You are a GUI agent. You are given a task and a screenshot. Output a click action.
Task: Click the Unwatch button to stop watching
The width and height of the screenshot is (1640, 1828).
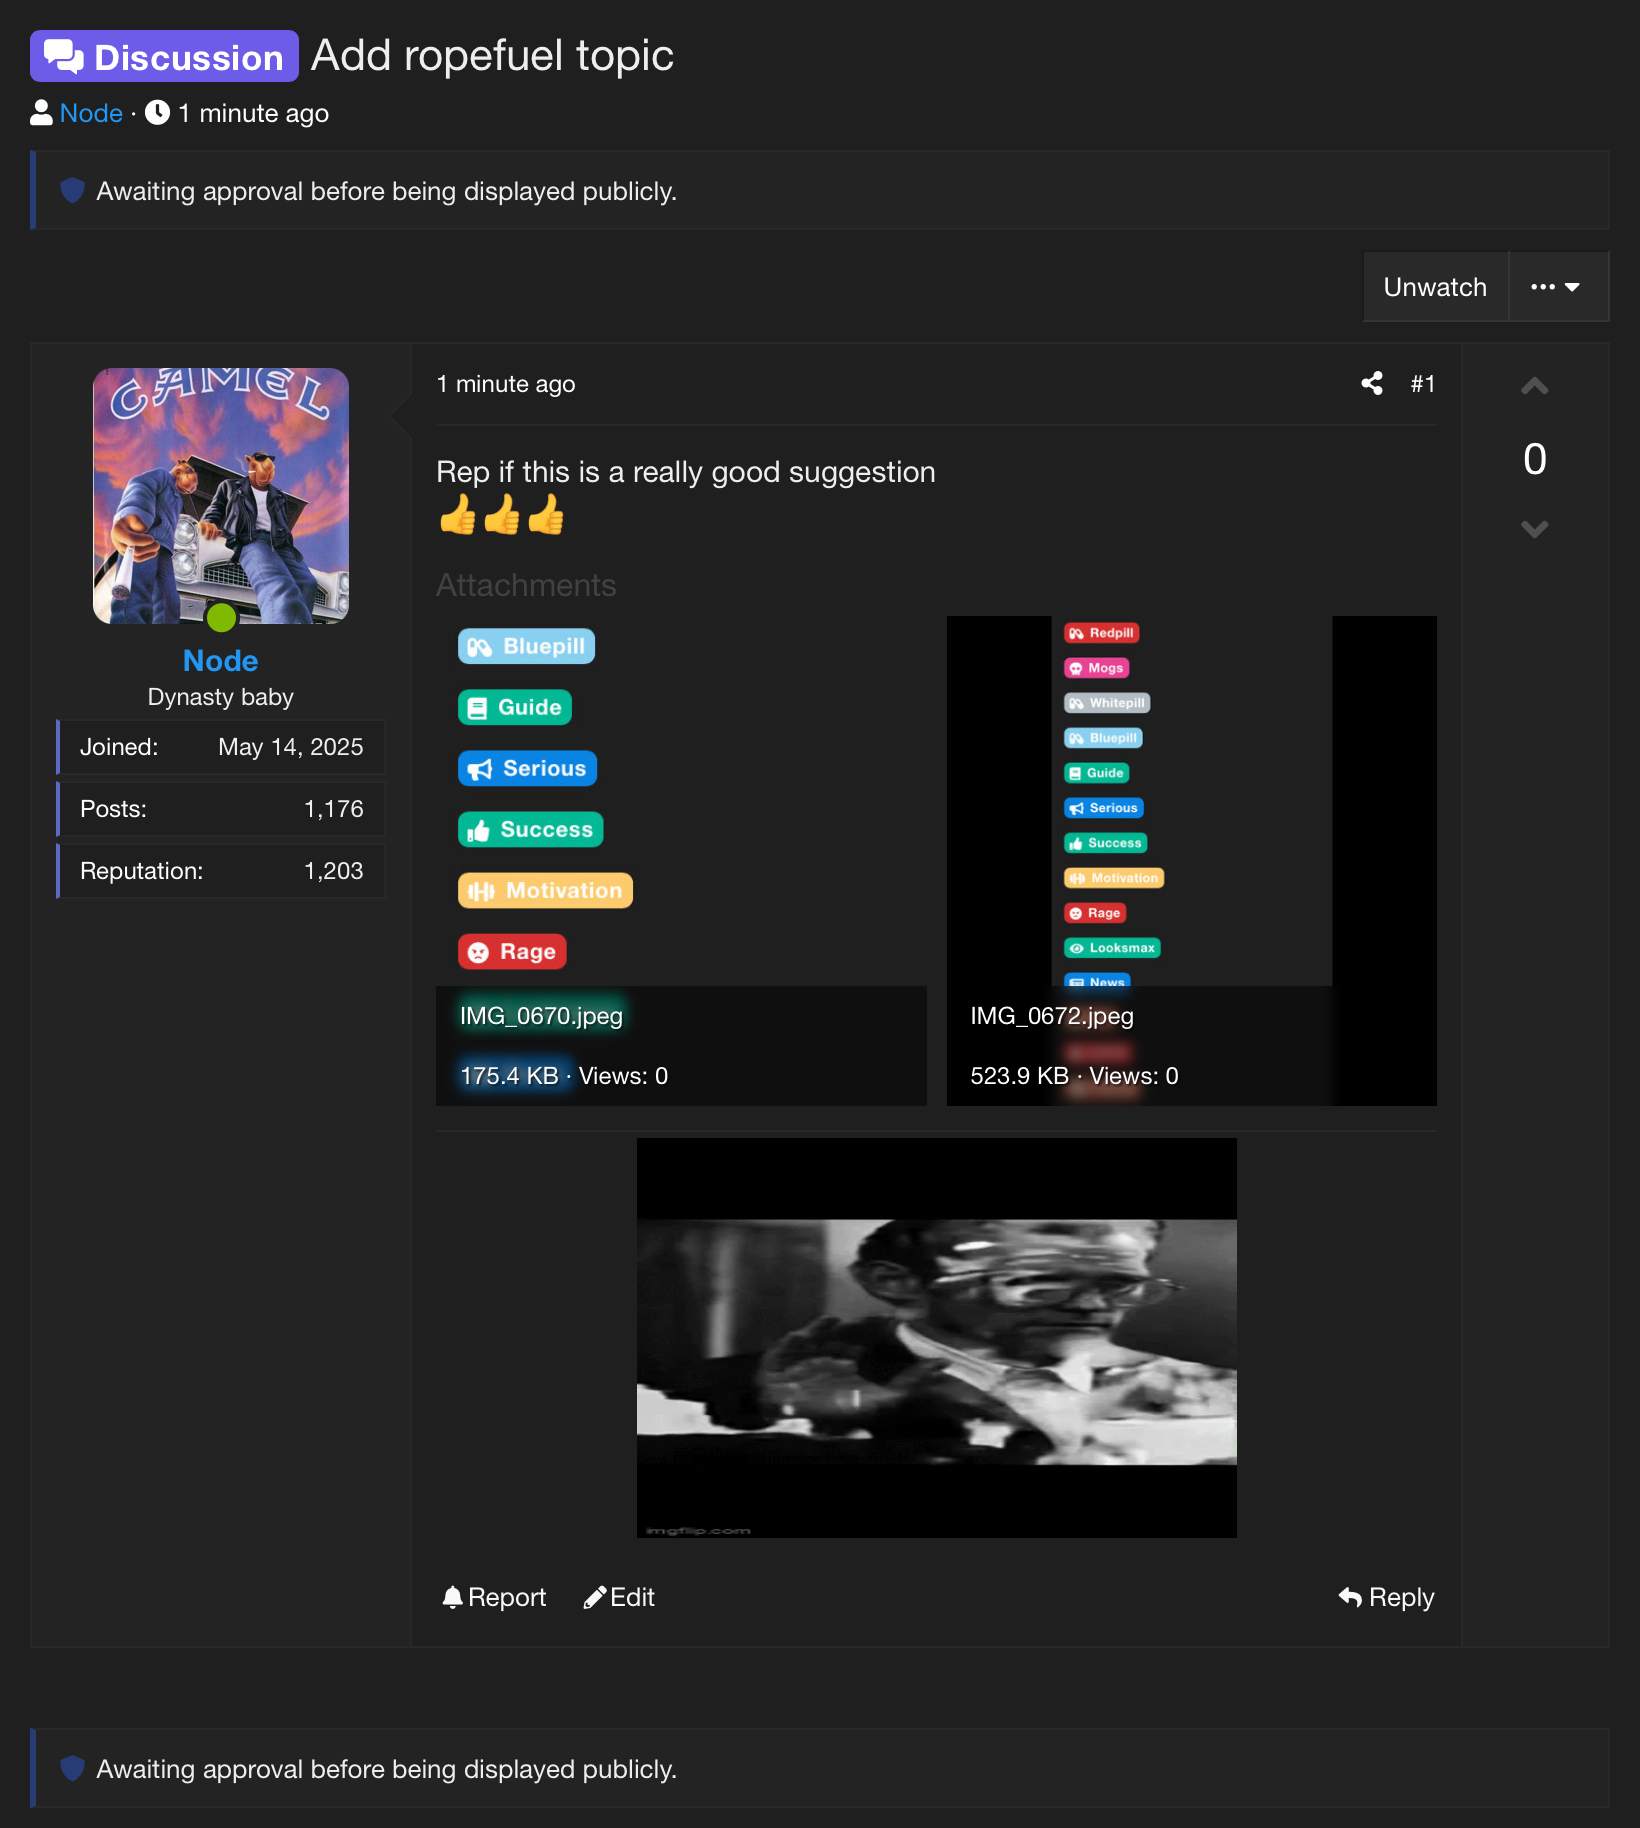coord(1435,287)
